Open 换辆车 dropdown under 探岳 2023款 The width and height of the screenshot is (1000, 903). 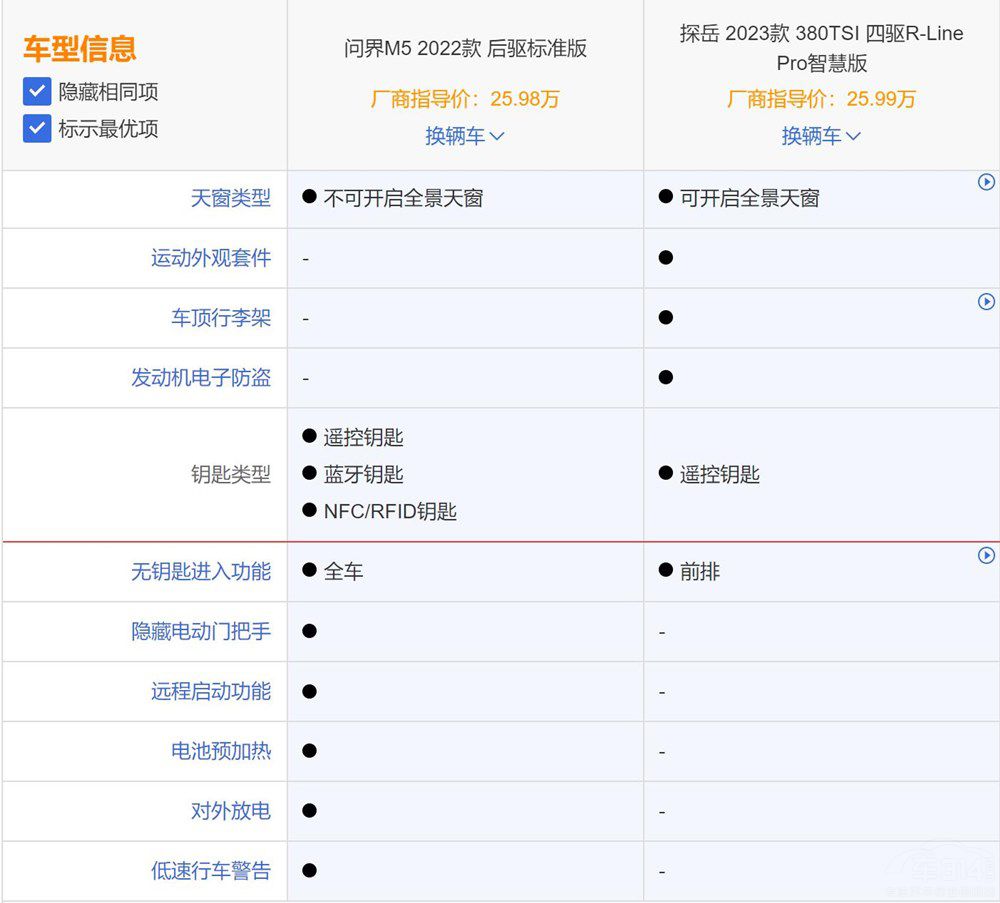click(821, 136)
